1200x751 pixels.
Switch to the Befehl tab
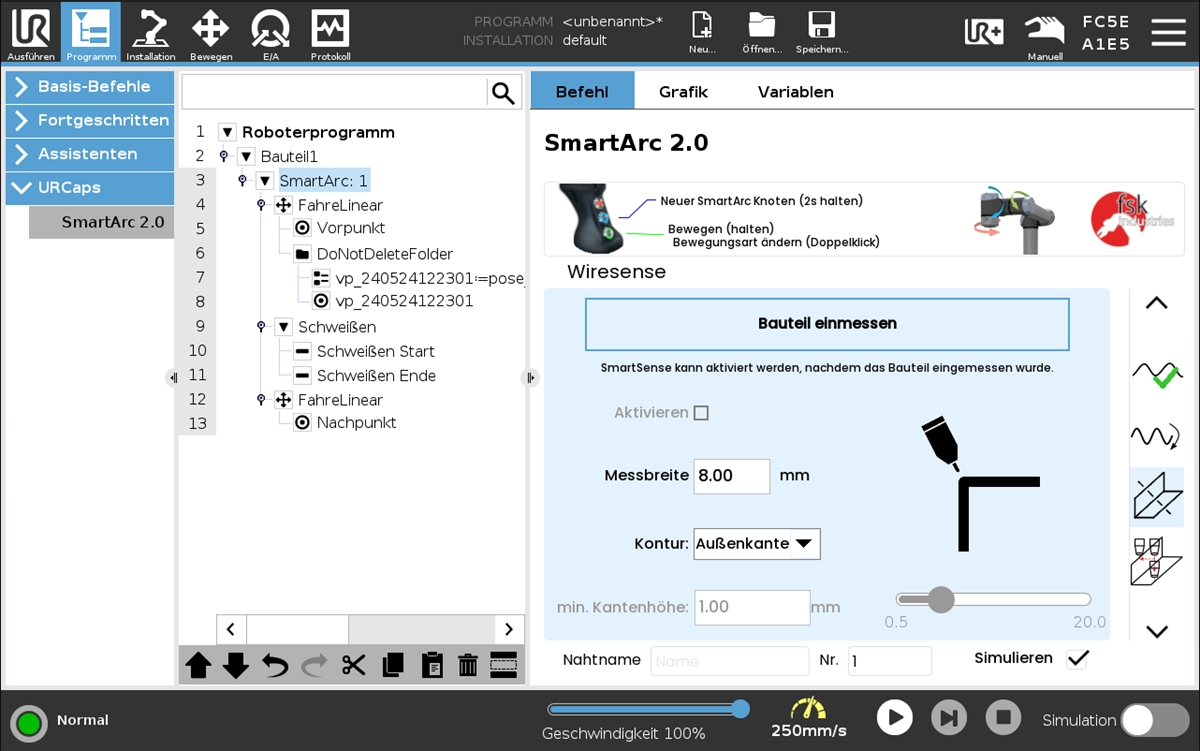[582, 91]
